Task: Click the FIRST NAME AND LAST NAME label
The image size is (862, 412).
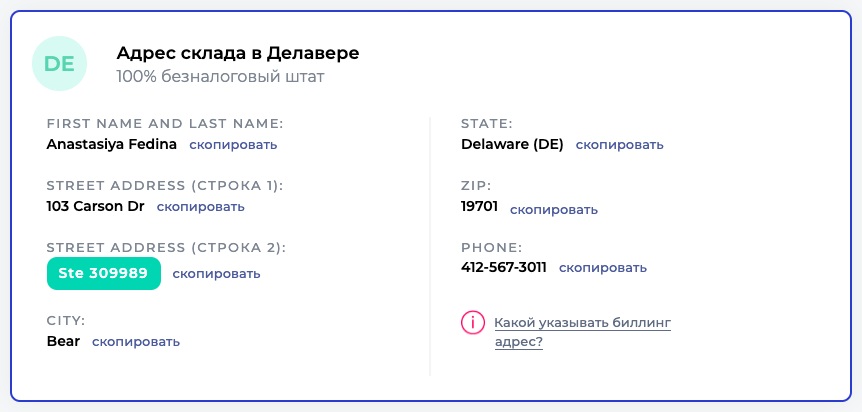Action: [x=165, y=124]
